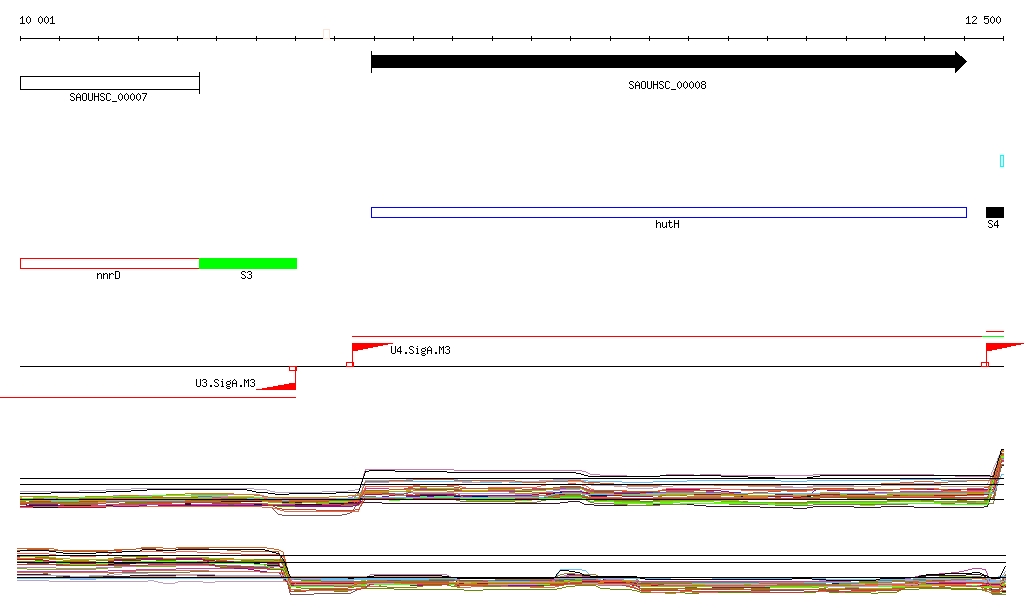Click the 12 500 end position label
1024x611 pixels.
982,20
